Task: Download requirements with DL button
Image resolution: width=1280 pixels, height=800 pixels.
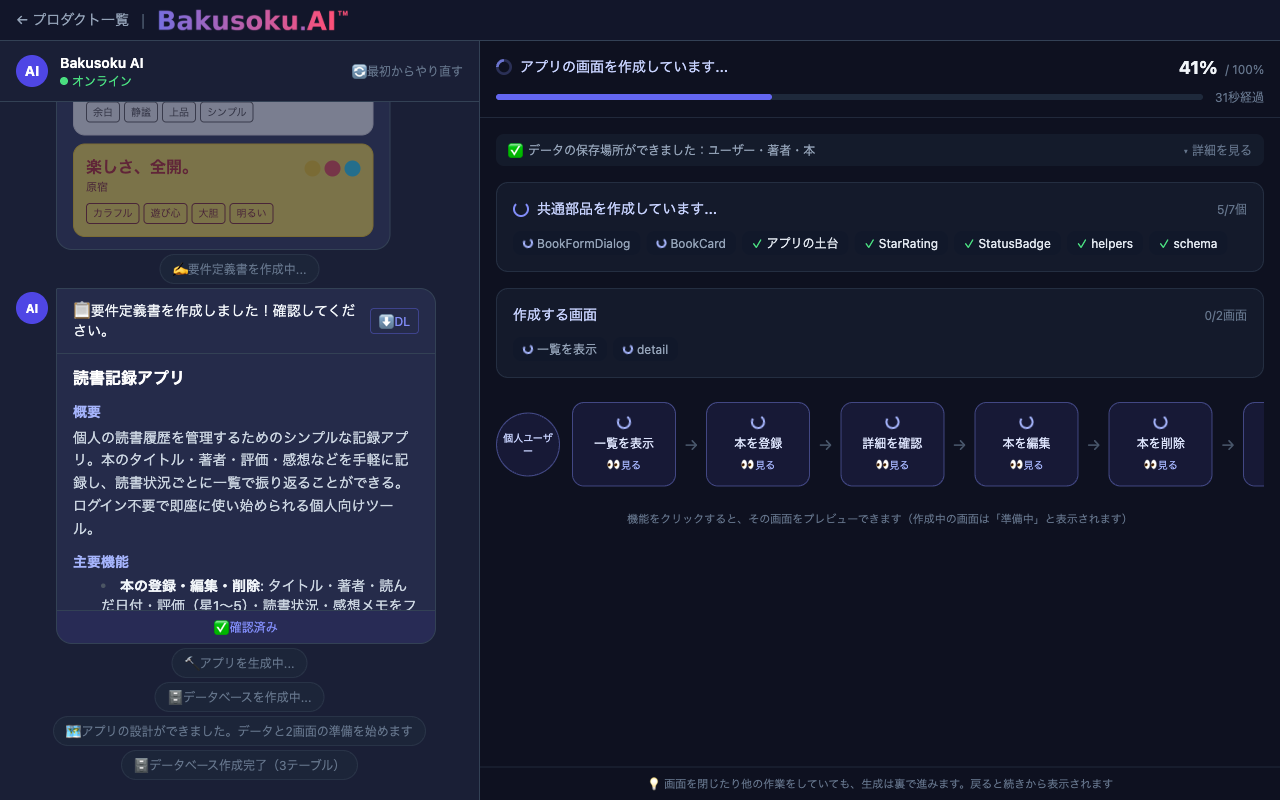Action: click(394, 321)
